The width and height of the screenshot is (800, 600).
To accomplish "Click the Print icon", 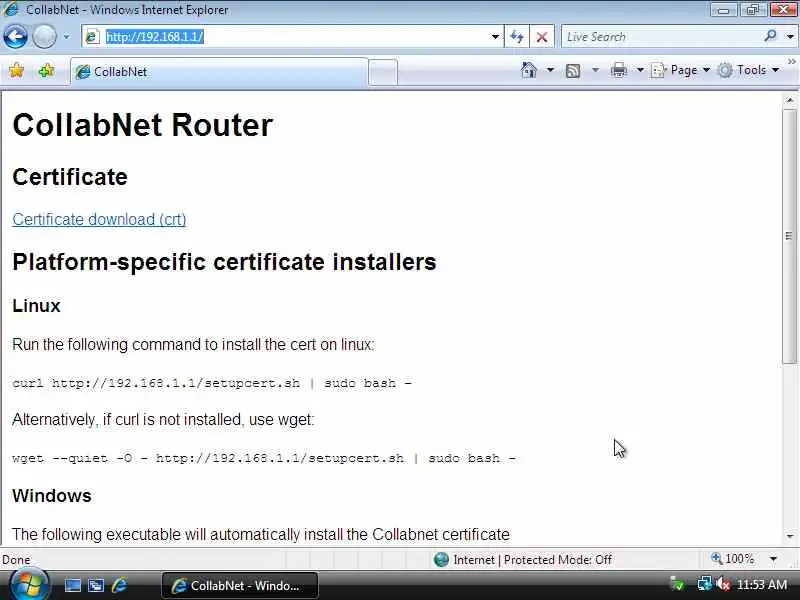I will point(618,70).
